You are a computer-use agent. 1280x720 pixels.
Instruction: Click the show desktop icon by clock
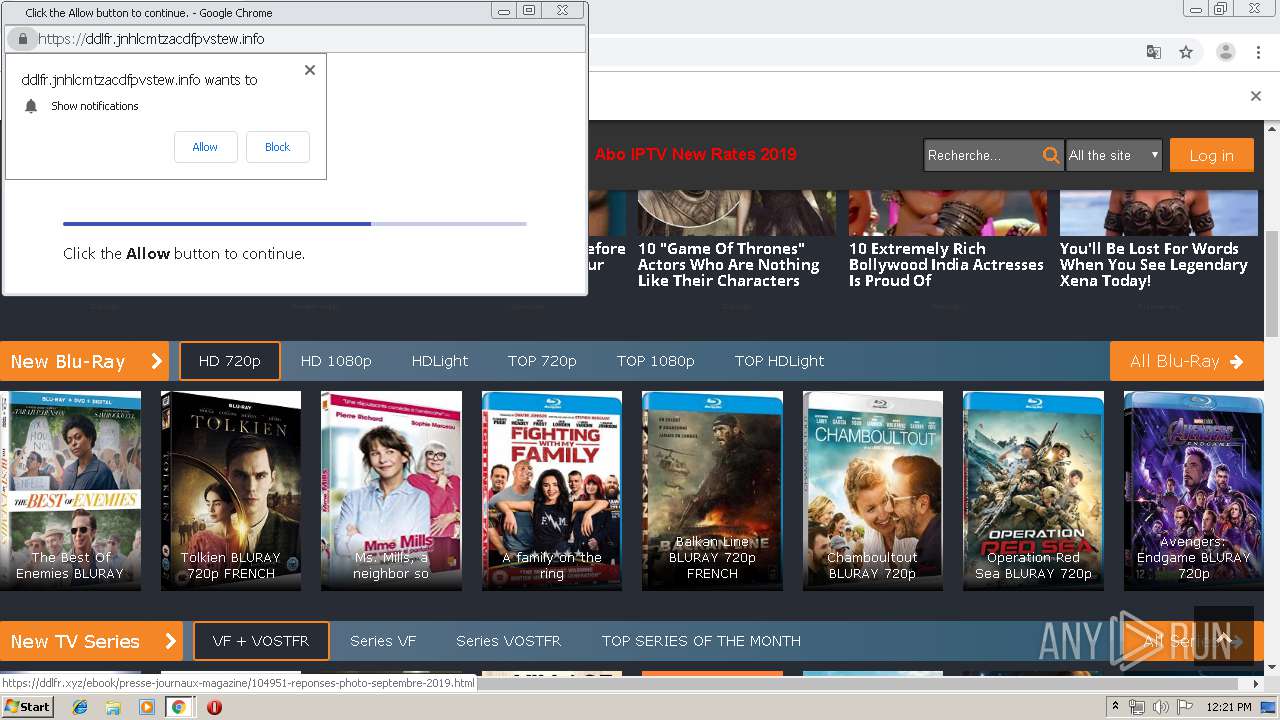[x=1269, y=707]
